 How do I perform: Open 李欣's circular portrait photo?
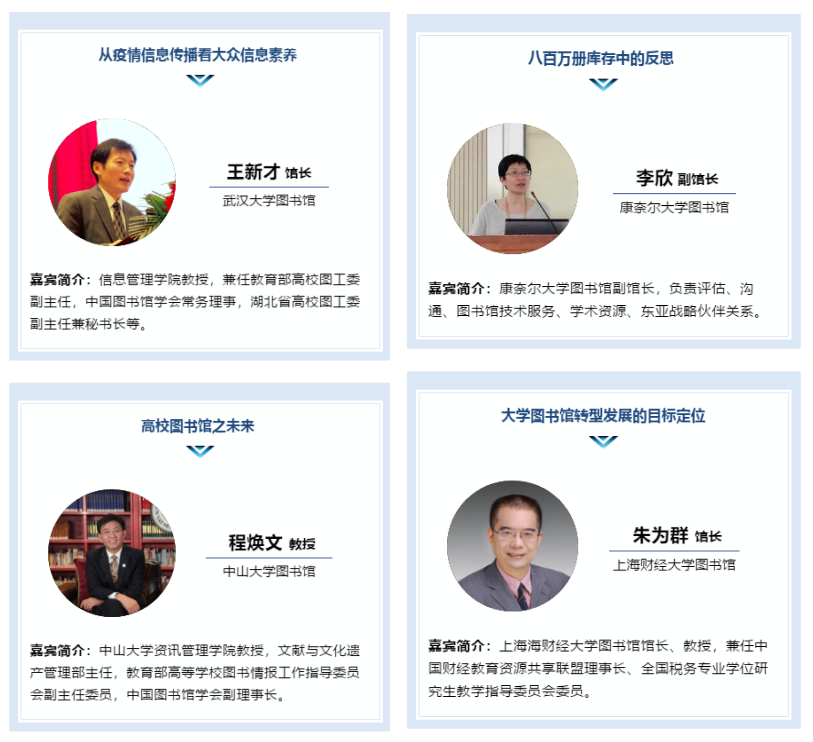[512, 189]
